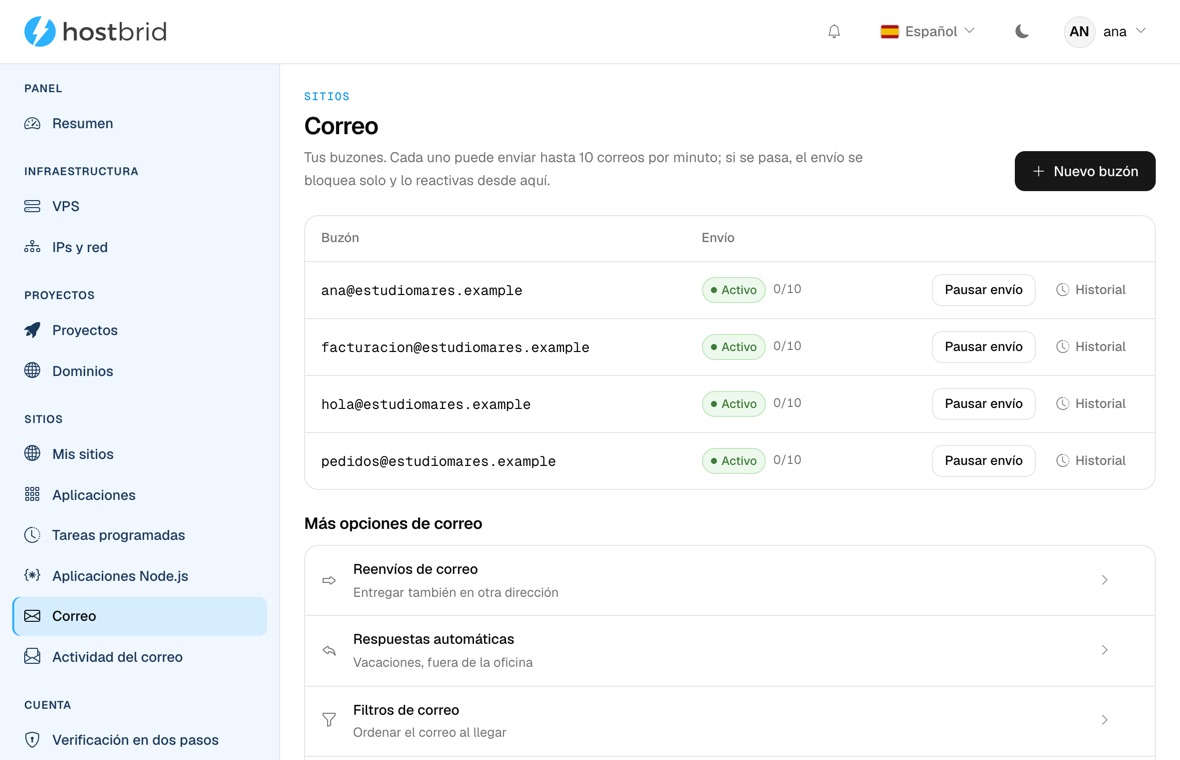The image size is (1180, 760).
Task: Click the Dominios globe icon
Action: 32,370
